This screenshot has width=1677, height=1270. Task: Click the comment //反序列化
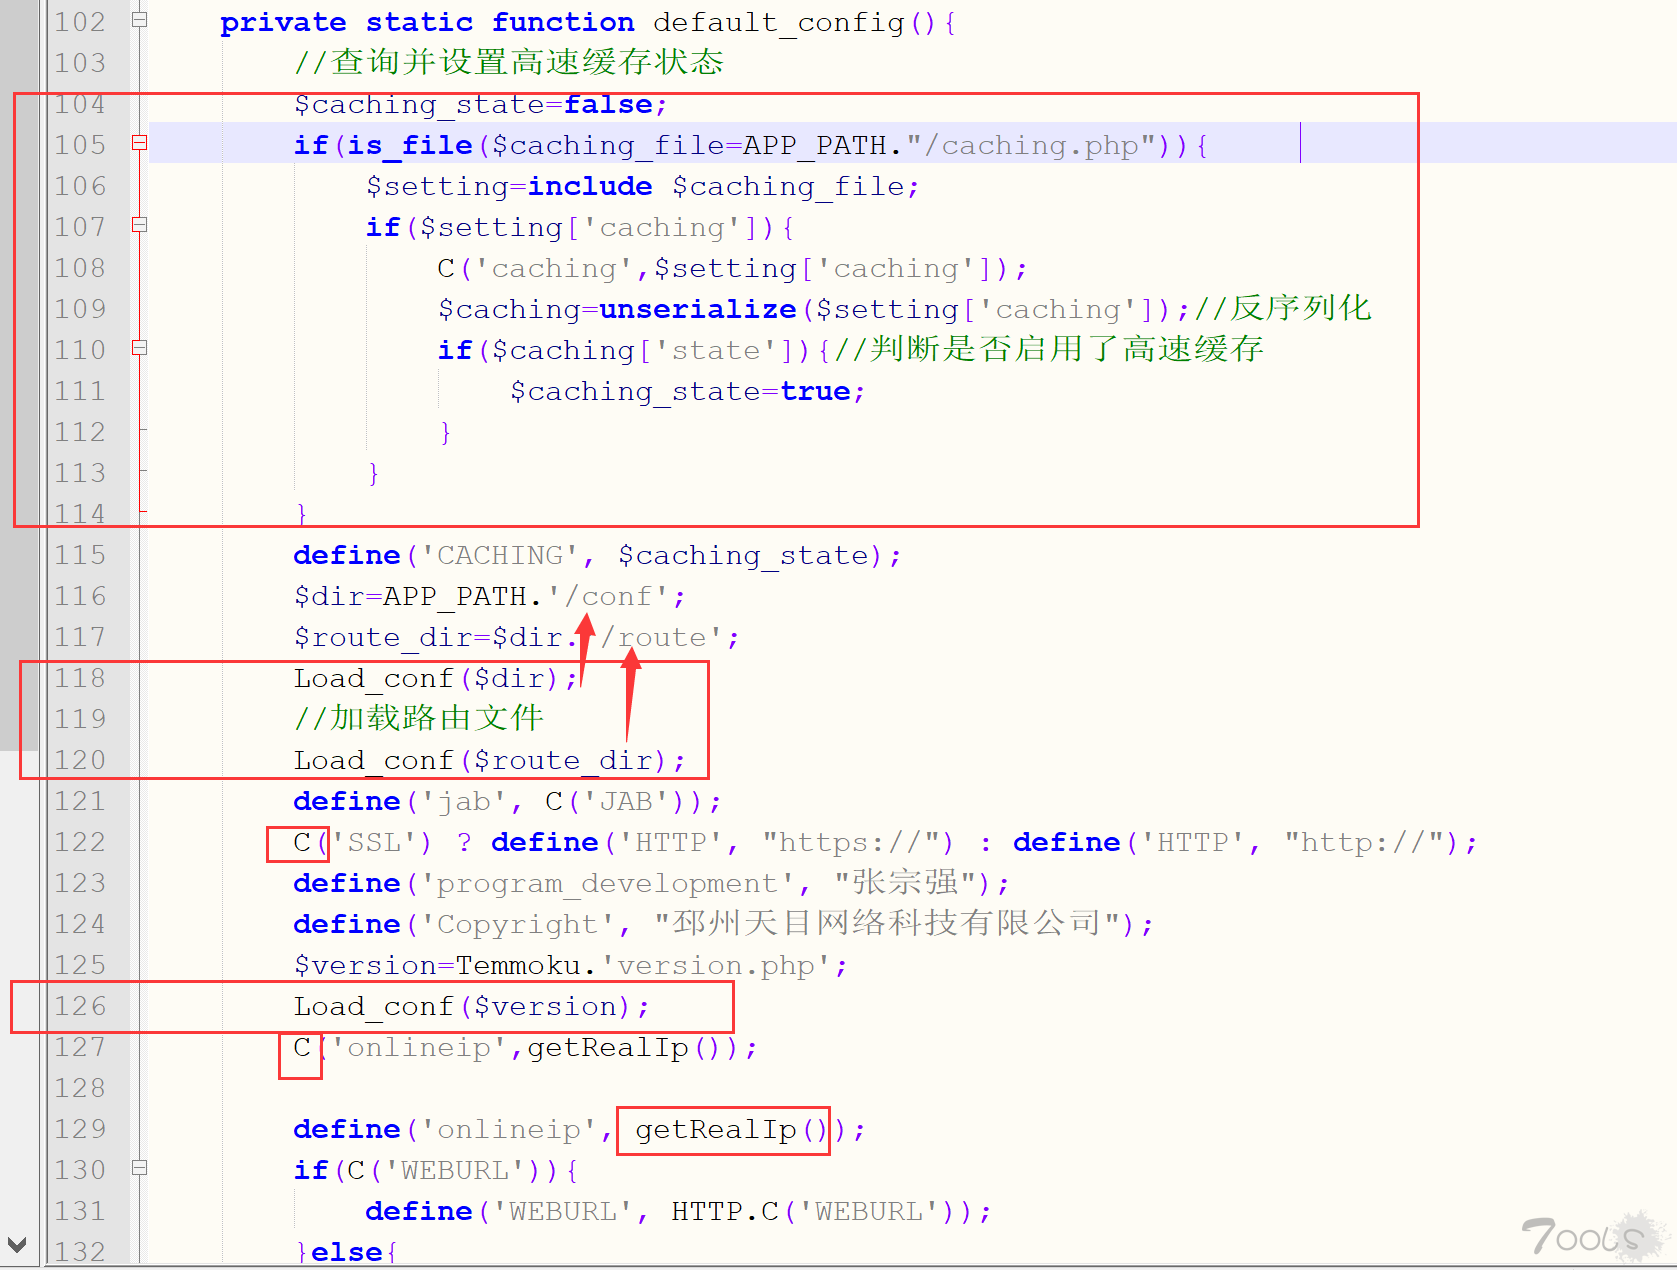pyautogui.click(x=1283, y=308)
